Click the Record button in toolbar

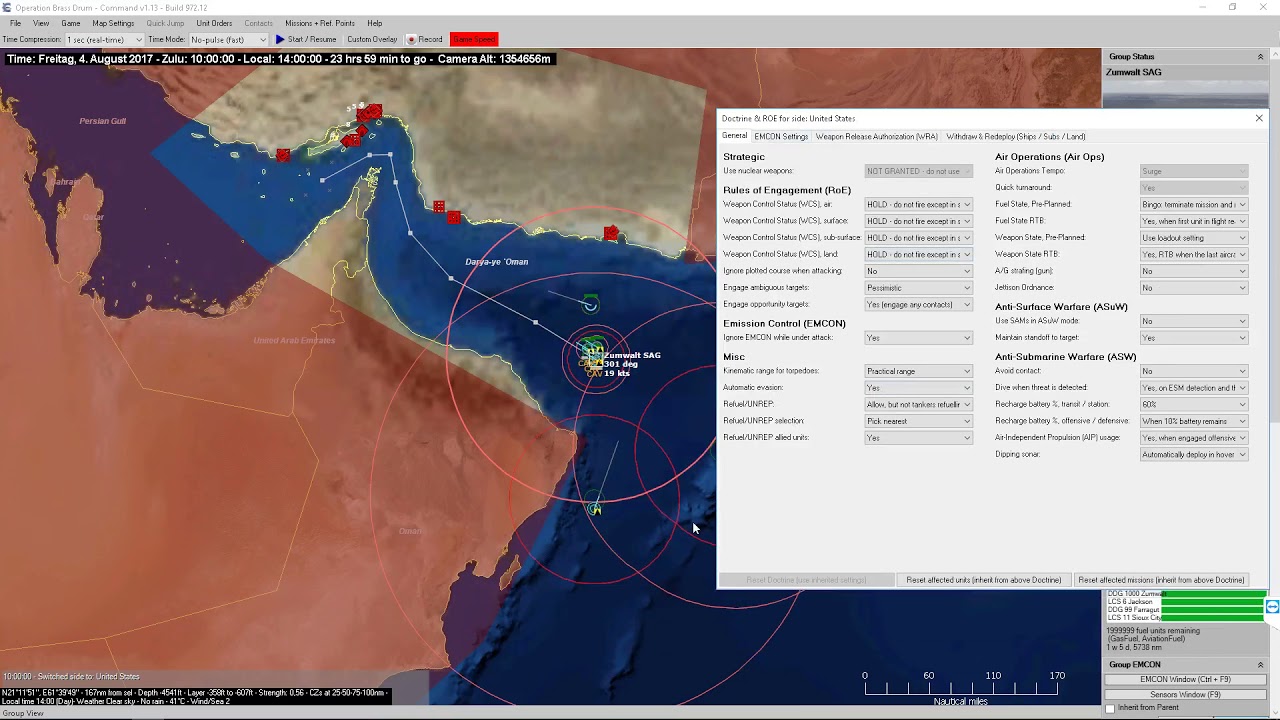(x=425, y=39)
